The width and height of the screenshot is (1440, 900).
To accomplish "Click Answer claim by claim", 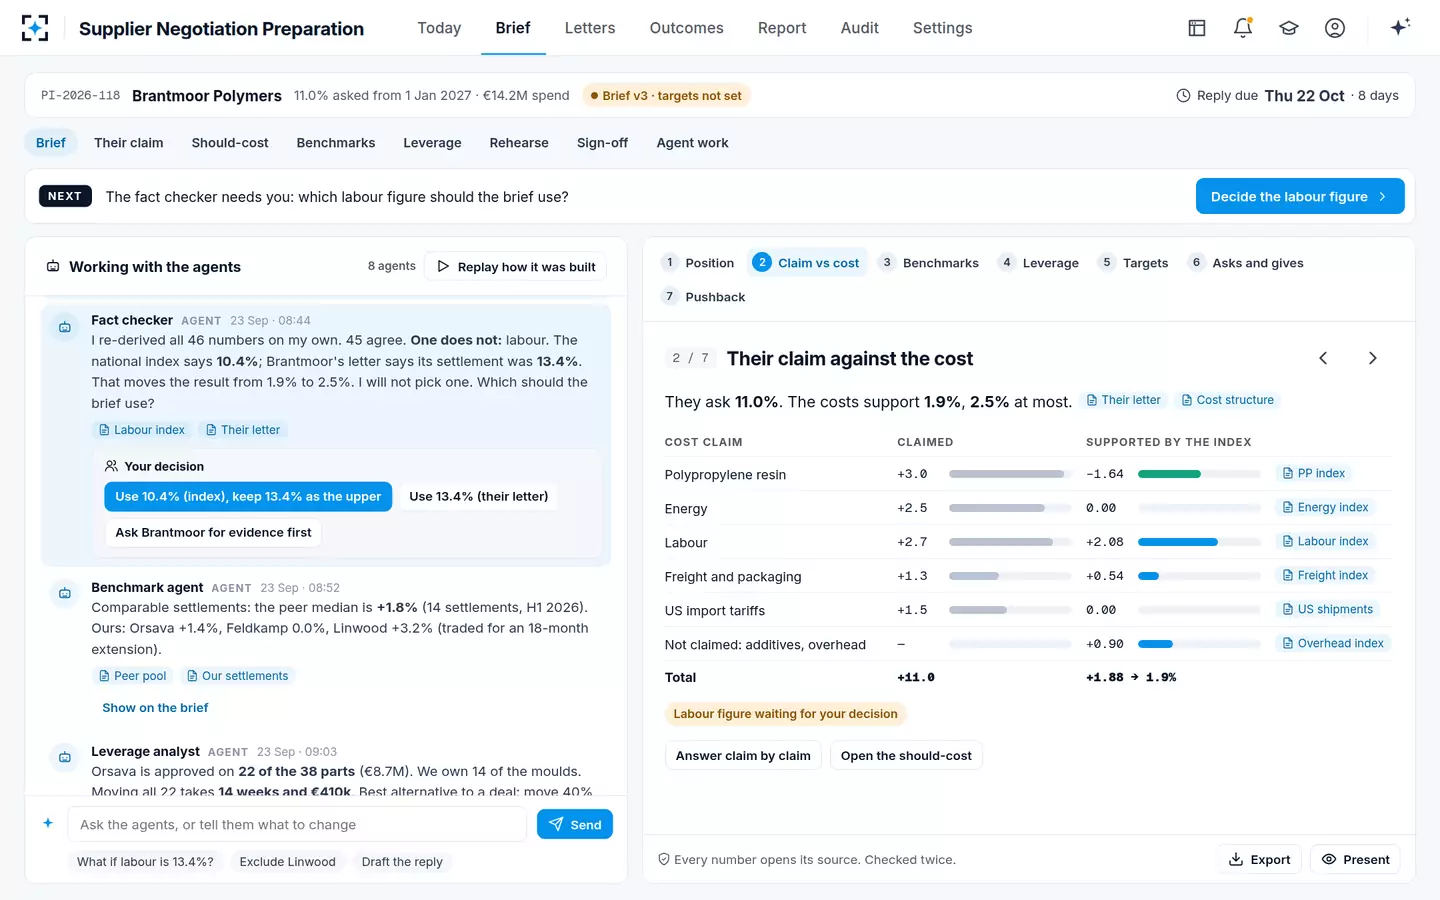I will (743, 756).
